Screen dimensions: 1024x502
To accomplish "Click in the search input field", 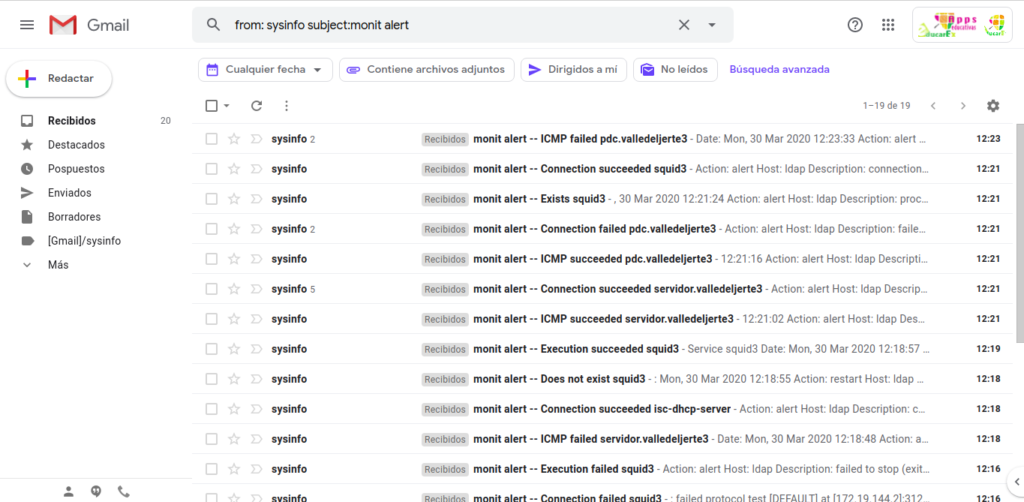I will coord(451,25).
